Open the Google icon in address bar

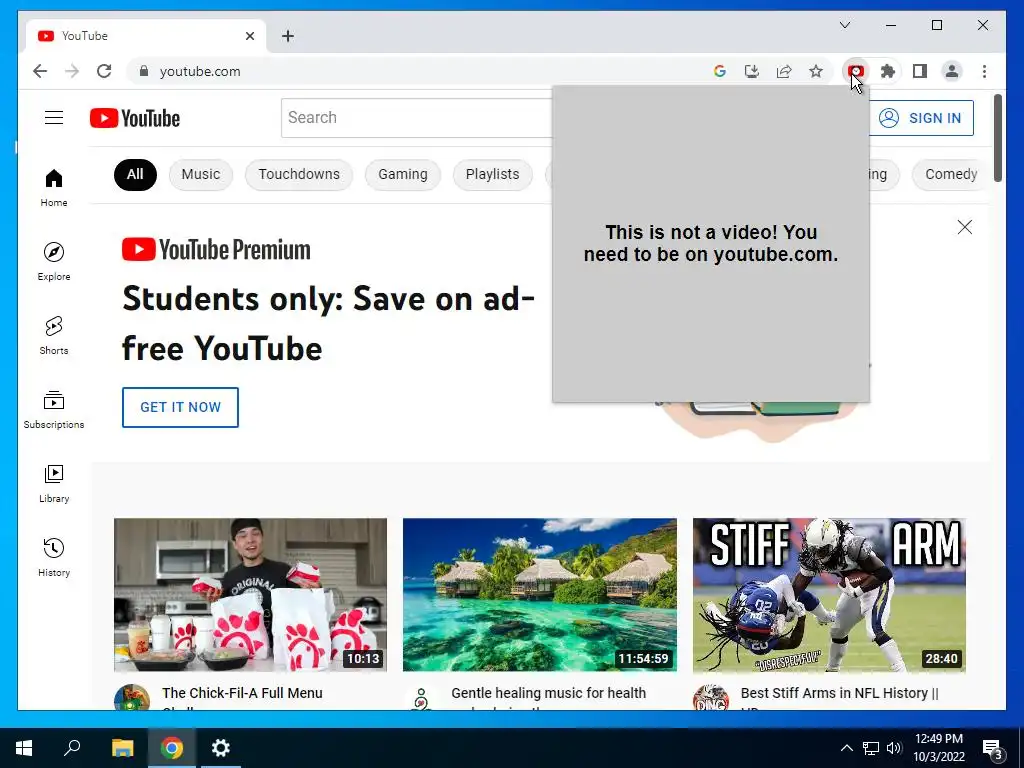pyautogui.click(x=720, y=71)
